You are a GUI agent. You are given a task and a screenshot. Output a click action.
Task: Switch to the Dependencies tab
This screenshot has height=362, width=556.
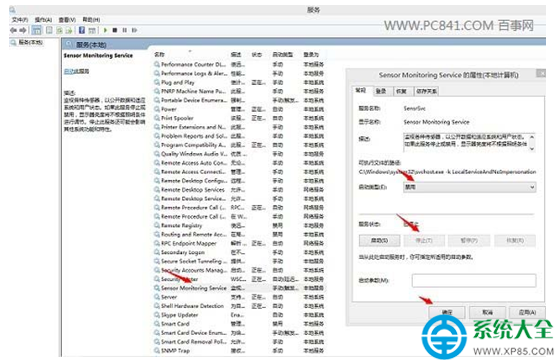click(427, 91)
